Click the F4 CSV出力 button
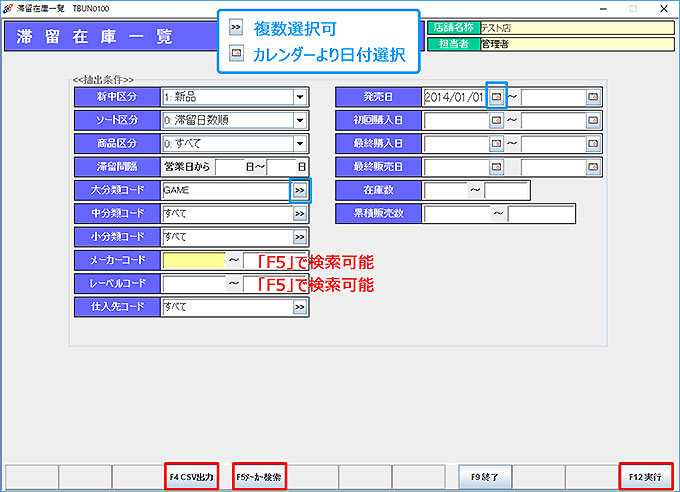The width and height of the screenshot is (680, 492). click(191, 477)
